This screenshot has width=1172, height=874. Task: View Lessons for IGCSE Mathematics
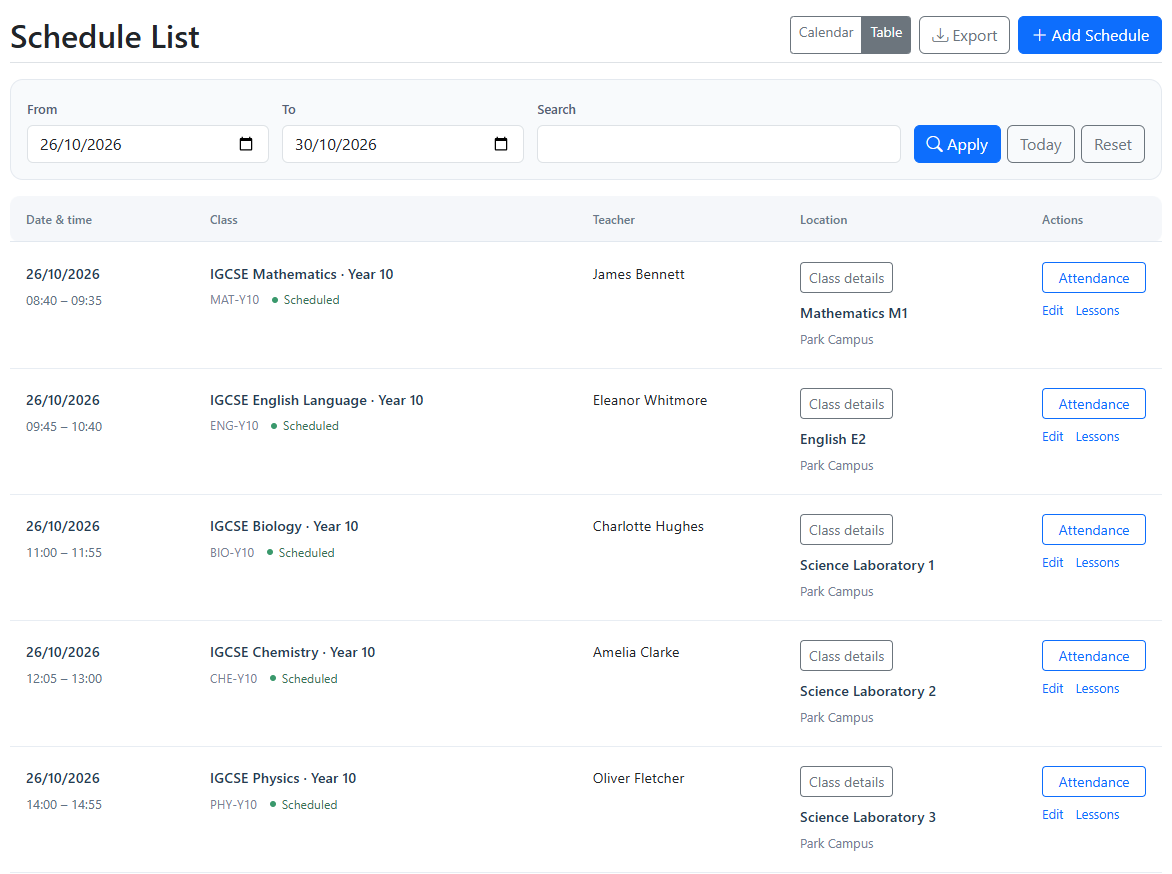(x=1097, y=311)
